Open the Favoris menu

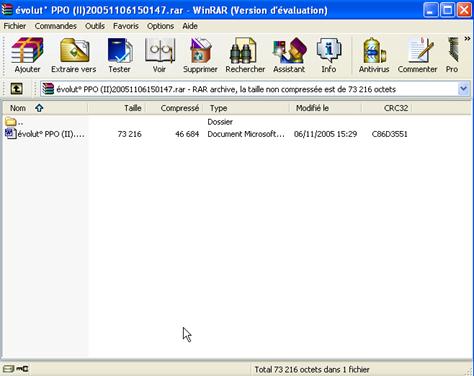tap(126, 26)
